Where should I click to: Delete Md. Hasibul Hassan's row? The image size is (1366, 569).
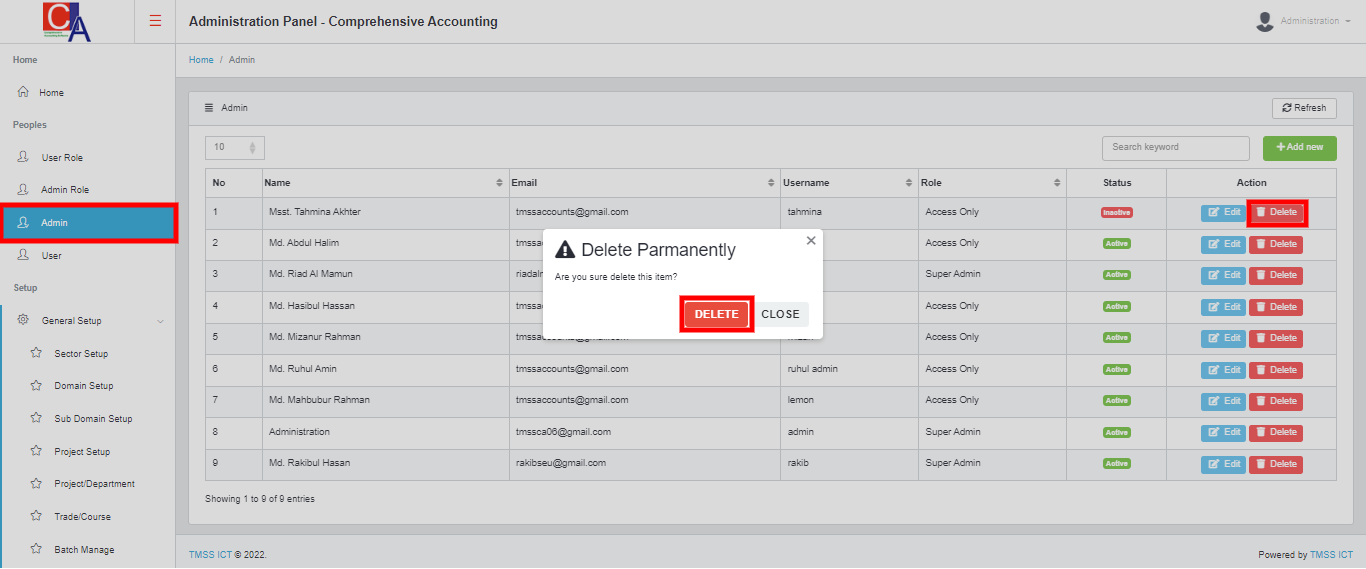pyautogui.click(x=1276, y=307)
